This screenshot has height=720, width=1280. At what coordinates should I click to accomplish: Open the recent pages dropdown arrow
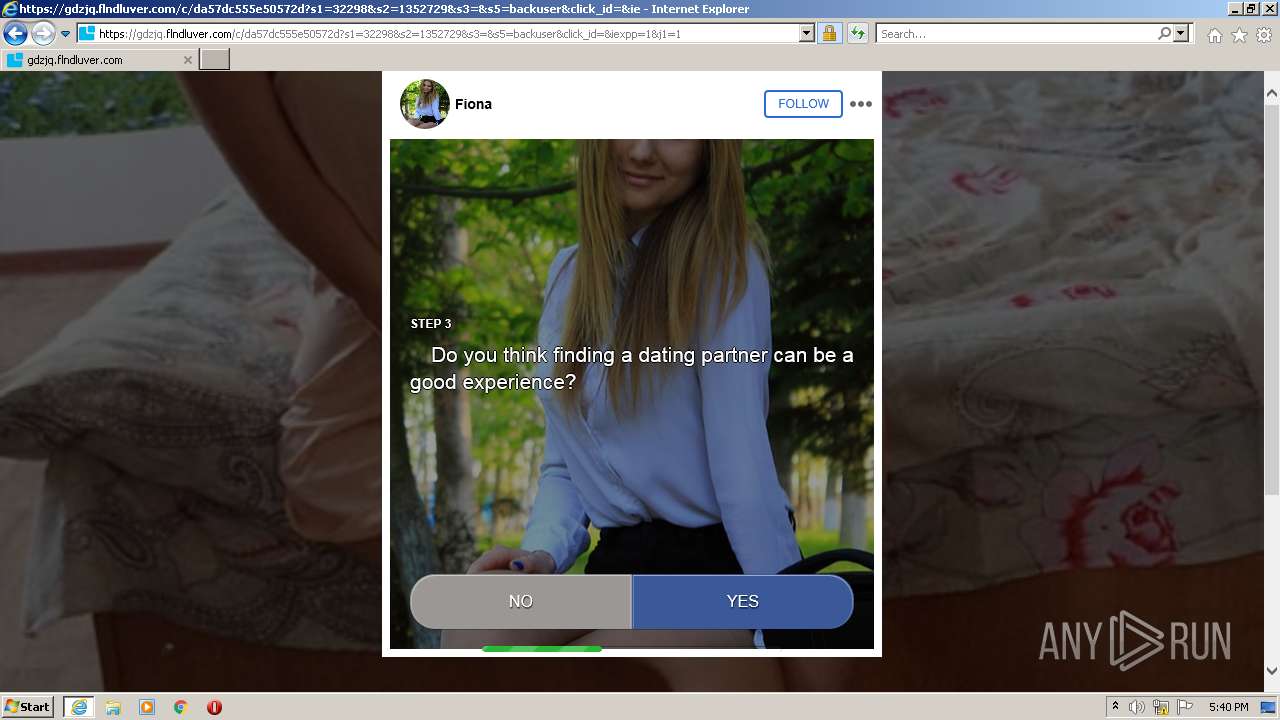[x=66, y=34]
